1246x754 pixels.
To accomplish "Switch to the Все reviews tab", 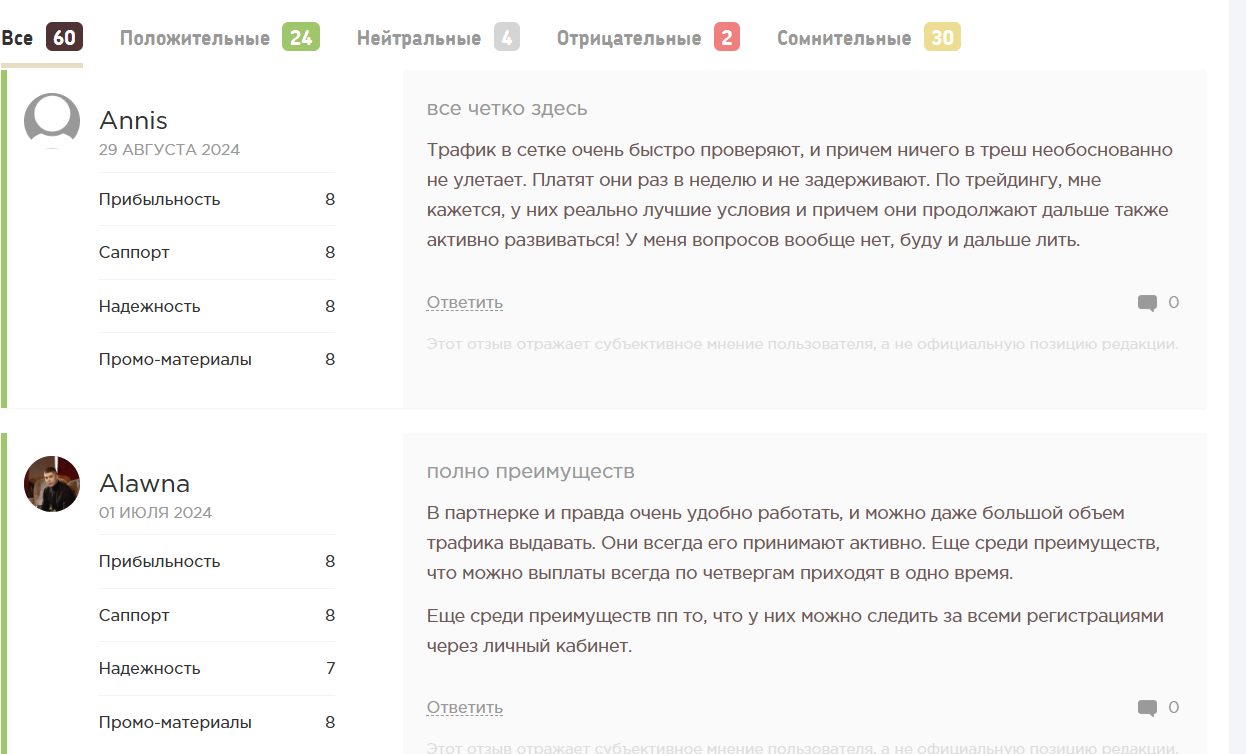I will tap(41, 38).
